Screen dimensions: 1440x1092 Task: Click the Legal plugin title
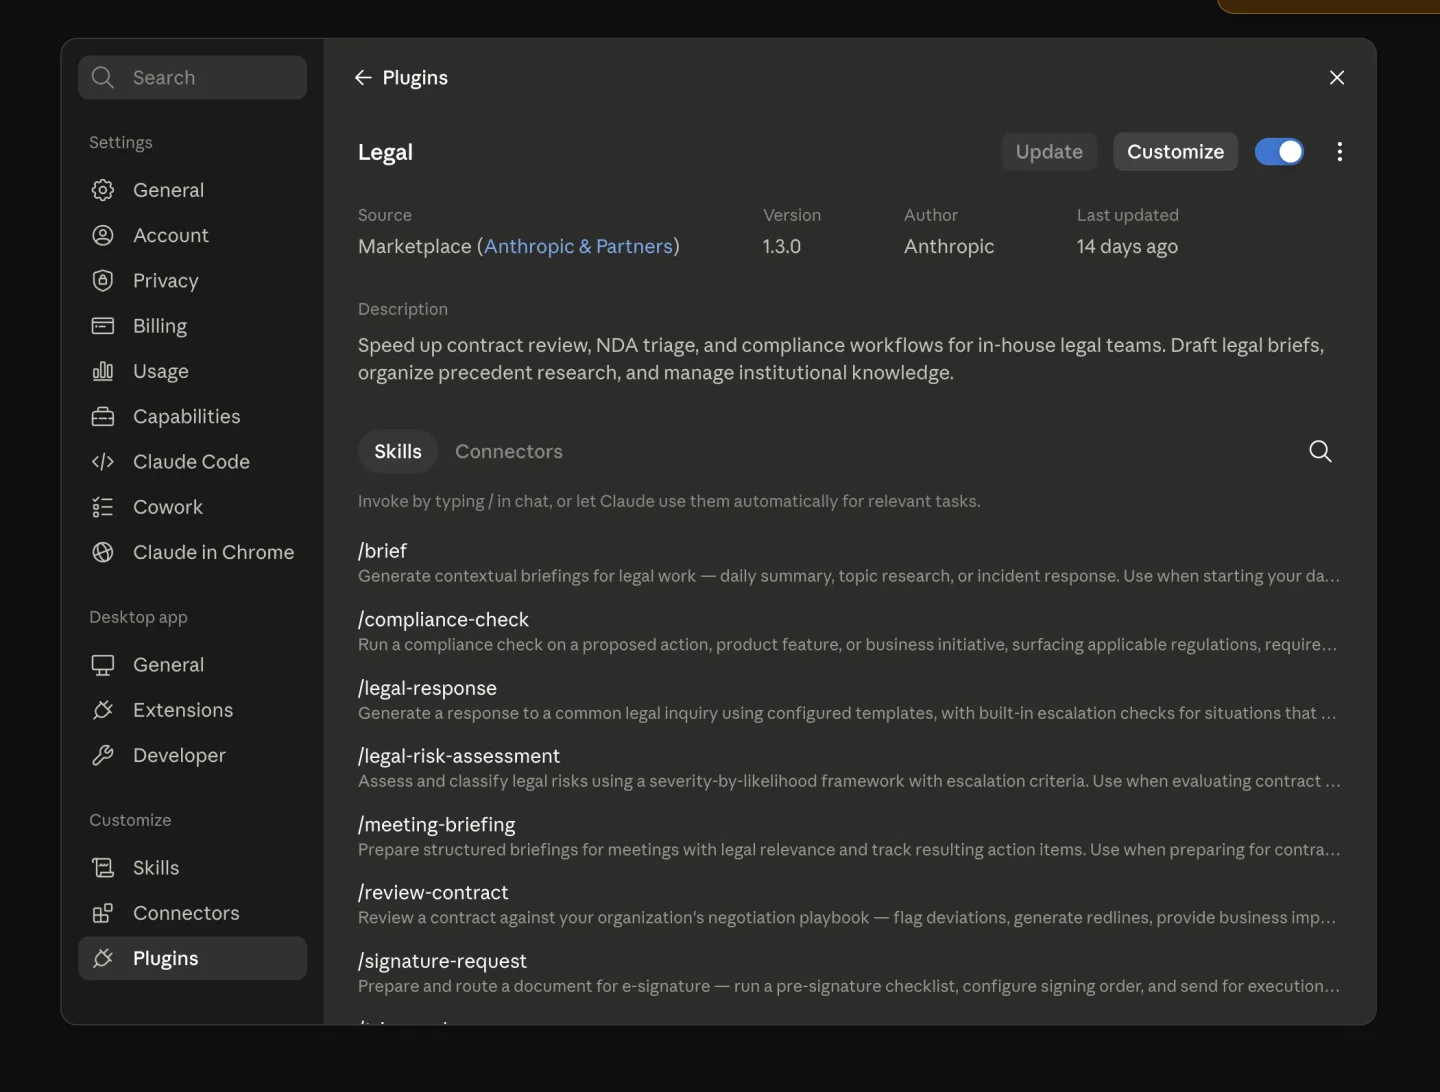pos(385,152)
